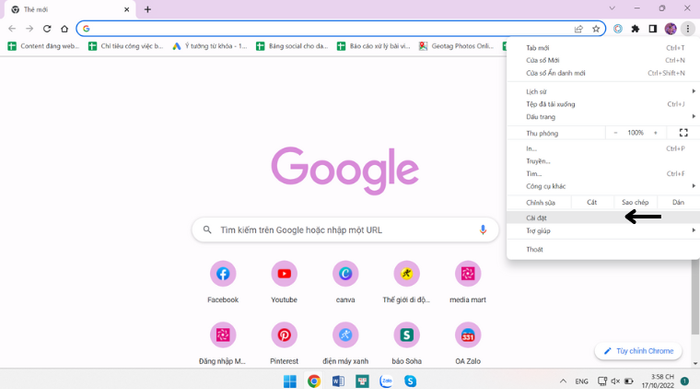Open the canva shortcut
This screenshot has height=389, width=700.
pos(345,282)
